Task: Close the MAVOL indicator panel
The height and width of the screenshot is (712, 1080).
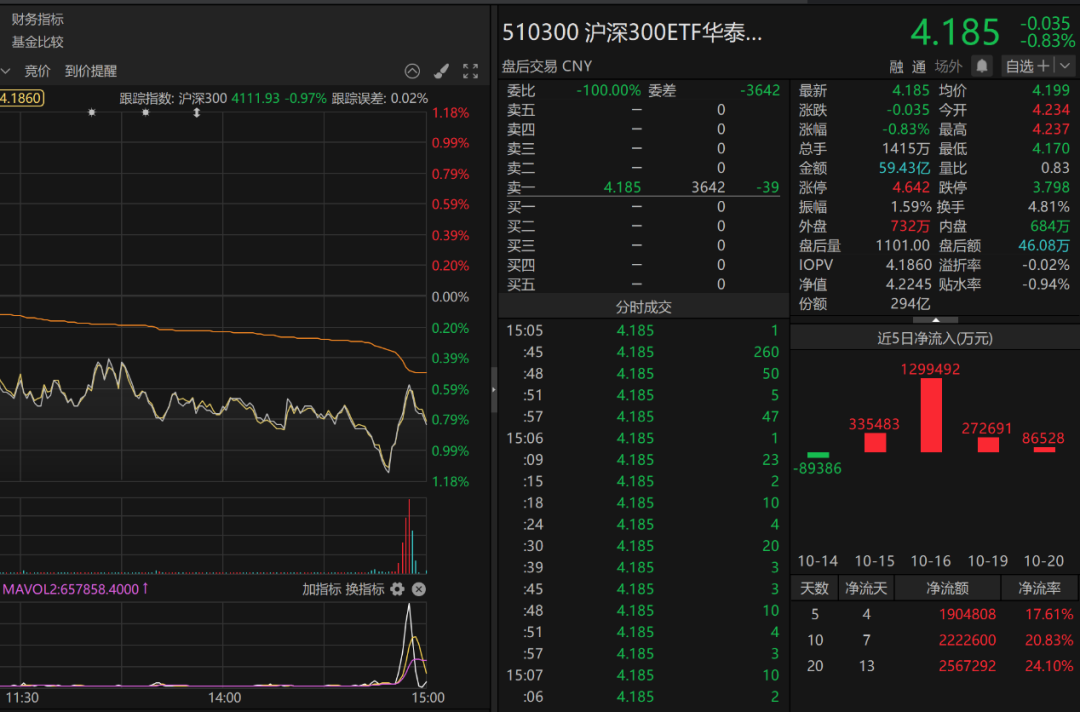Action: coord(419,589)
